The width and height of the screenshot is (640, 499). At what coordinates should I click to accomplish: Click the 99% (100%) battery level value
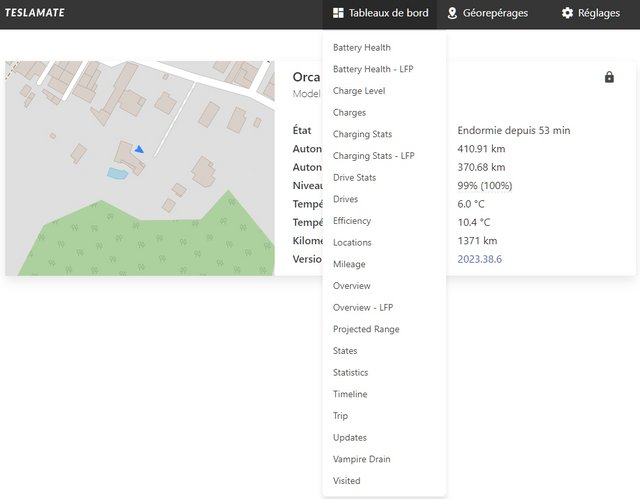point(484,186)
